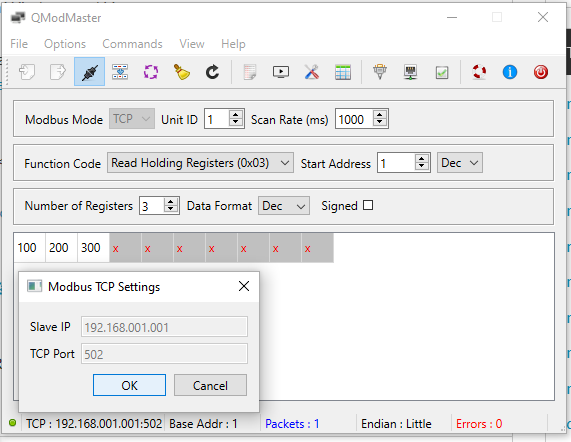The image size is (571, 442).
Task: Click the 'Packets : 1' status entry
Action: click(x=292, y=423)
